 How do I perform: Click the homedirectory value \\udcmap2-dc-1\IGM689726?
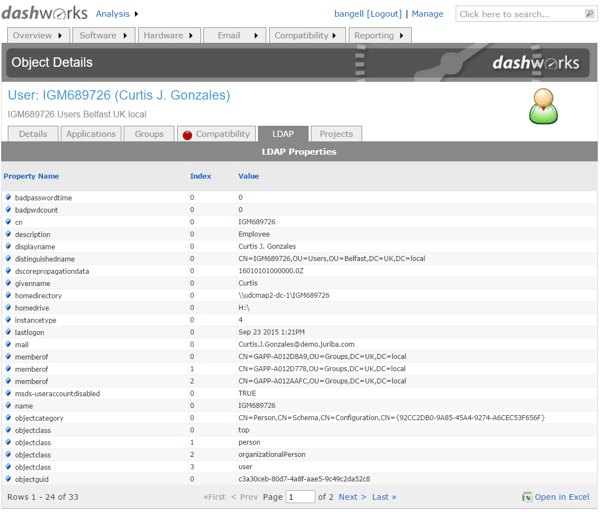tap(284, 295)
